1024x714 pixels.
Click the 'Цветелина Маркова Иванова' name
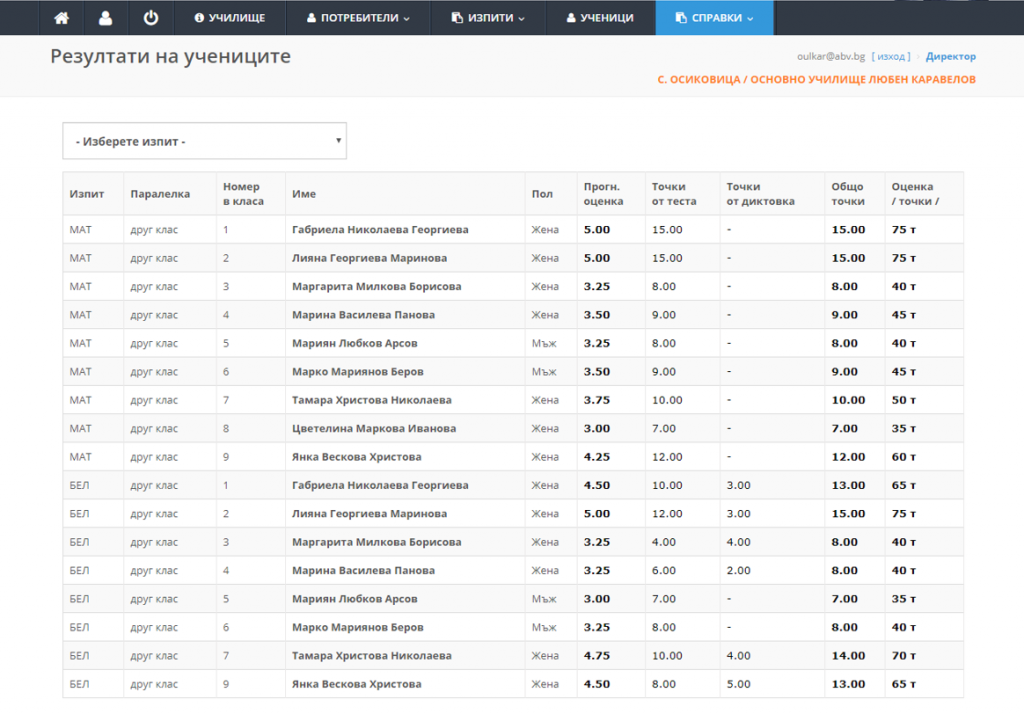[374, 429]
